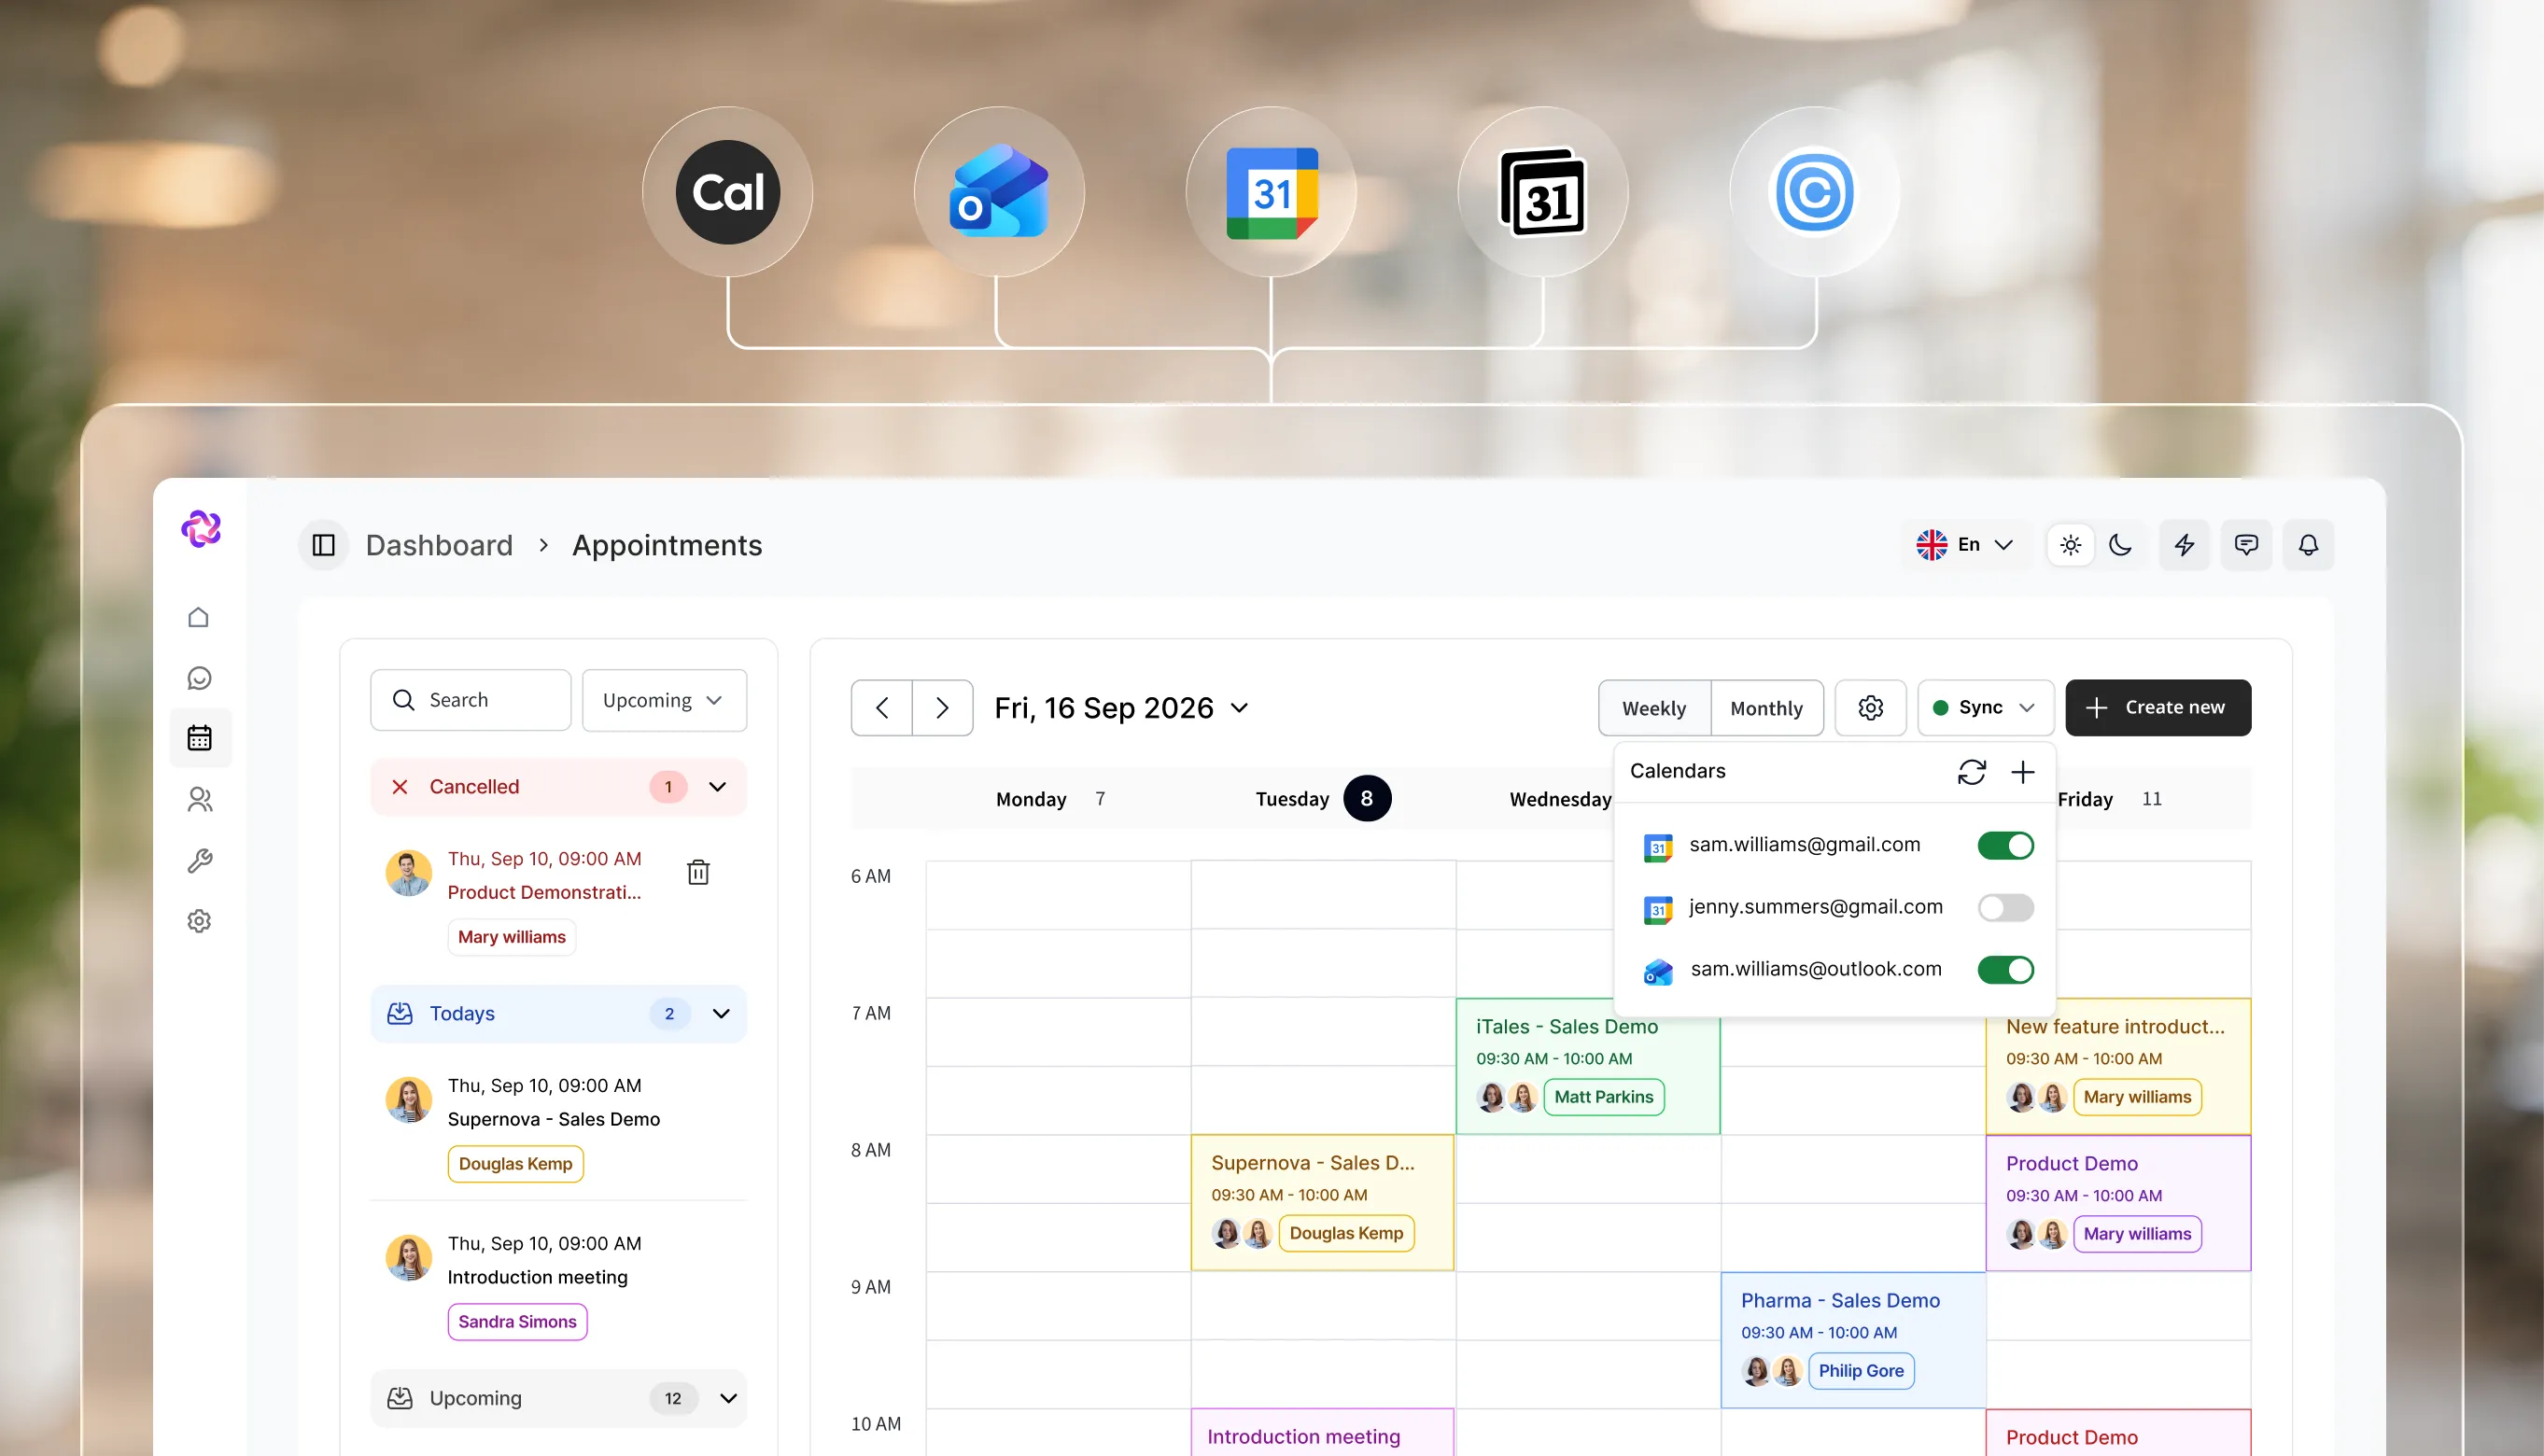Click the blue Calendly-style circular icon
The image size is (2544, 1456).
click(1814, 192)
